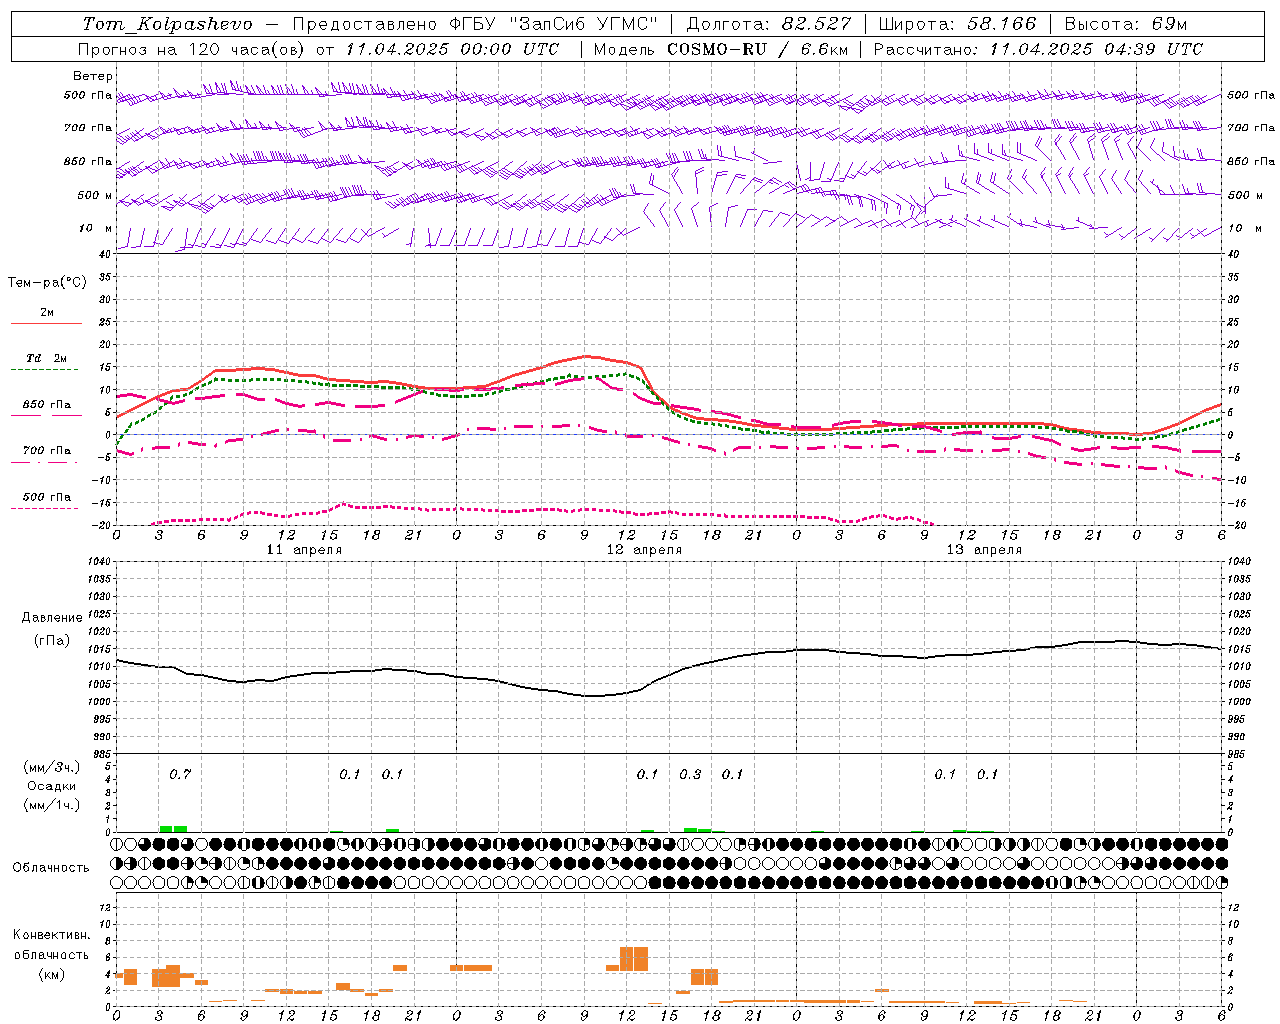Click the 850 гПа temperature legend label

[x=47, y=405]
